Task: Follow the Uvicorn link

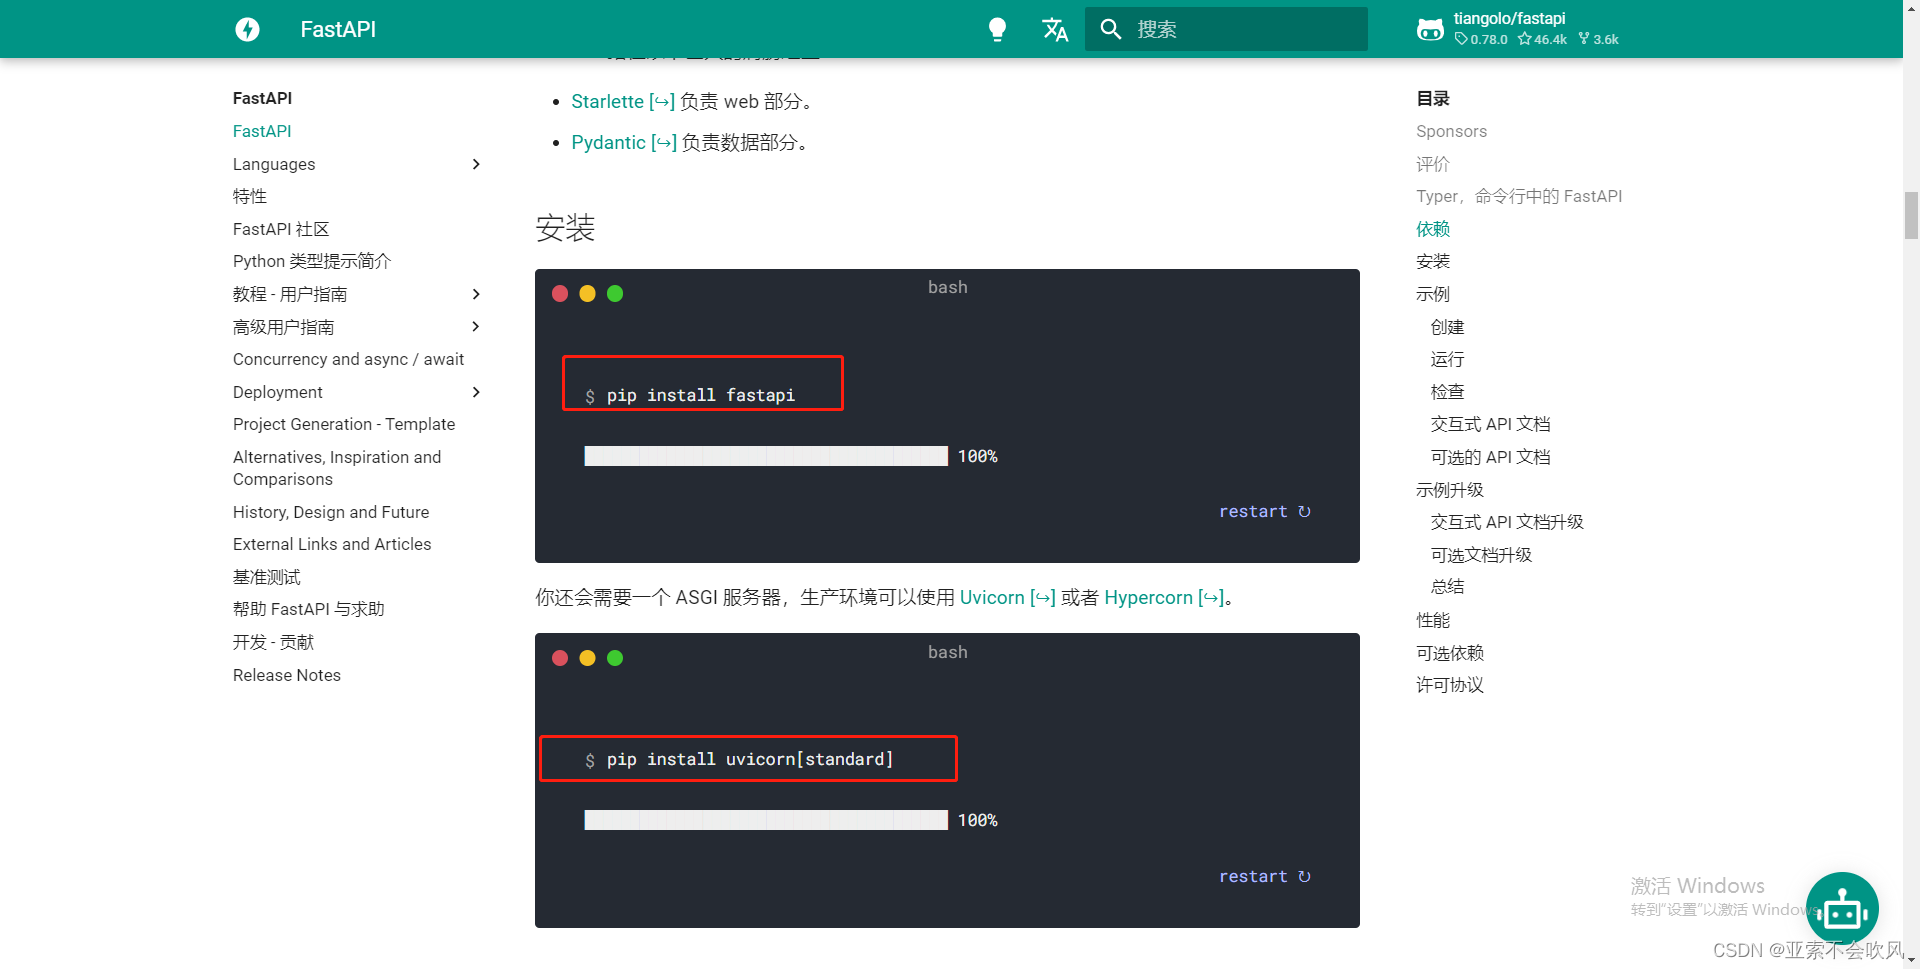Action: (1007, 597)
